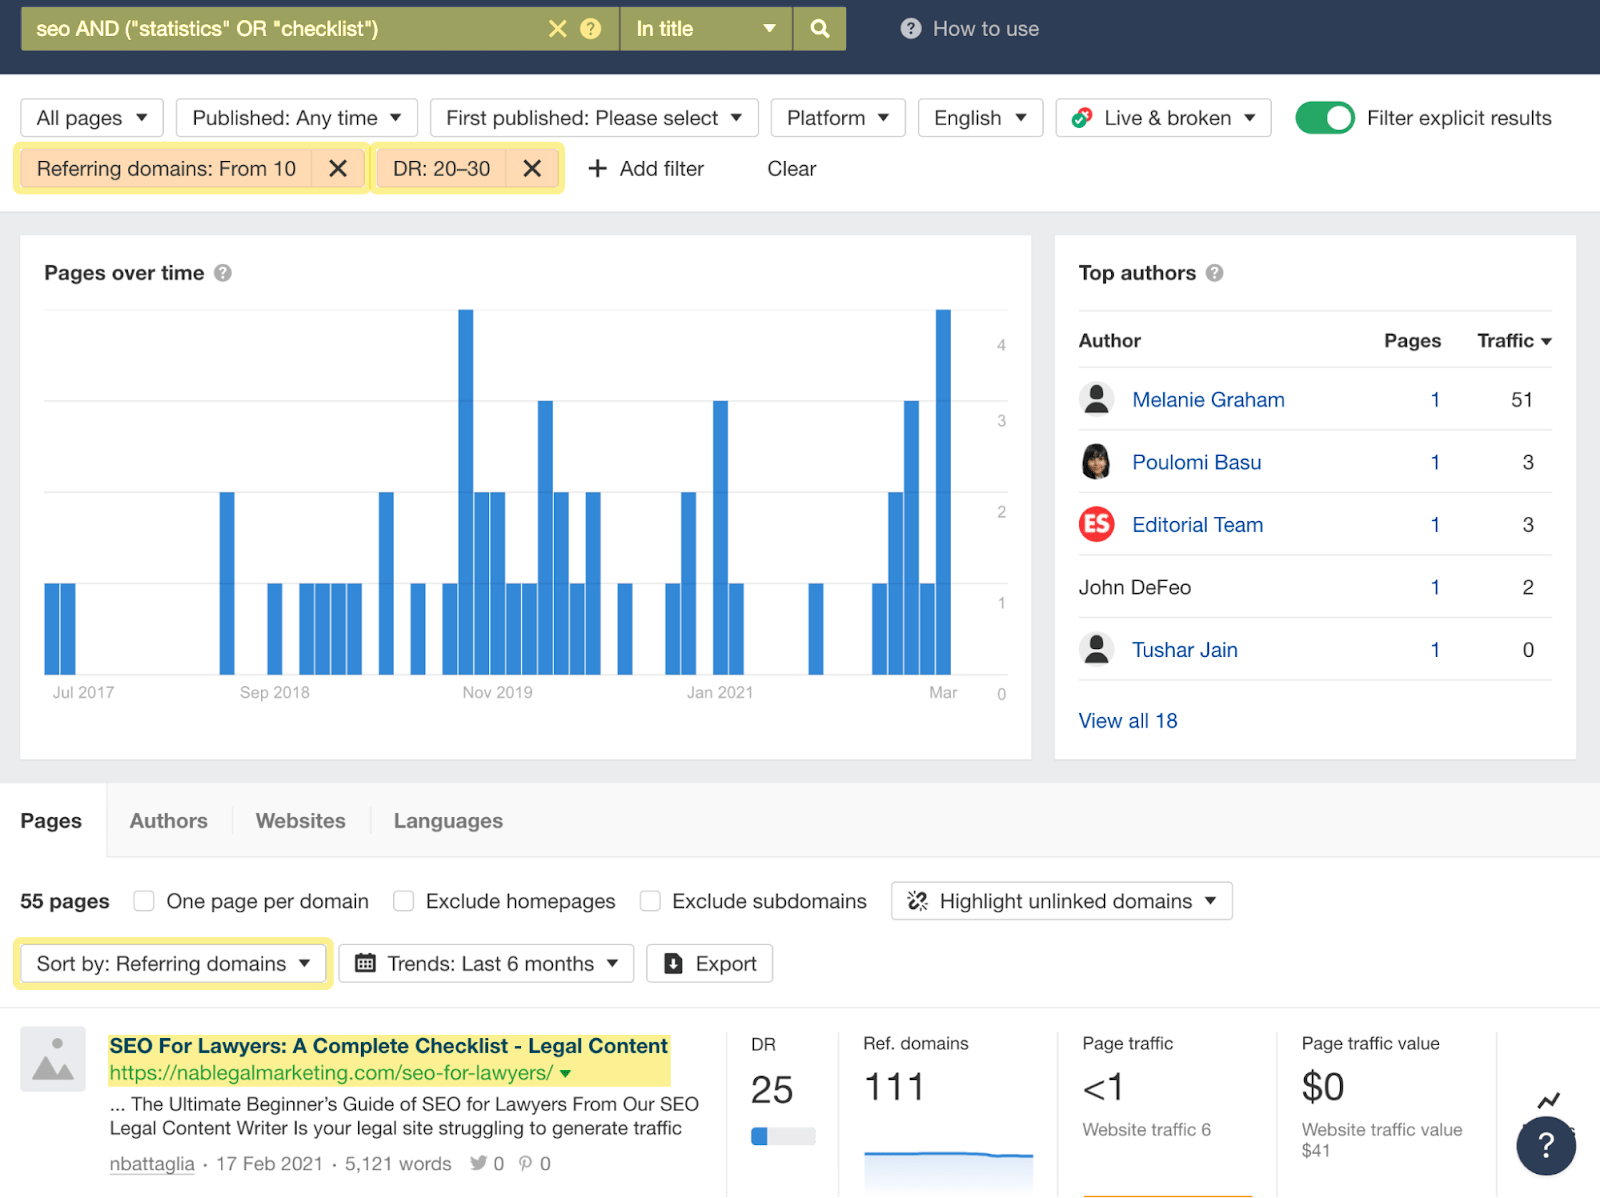Check Exclude homepages
This screenshot has height=1198, width=1600.
tap(403, 900)
